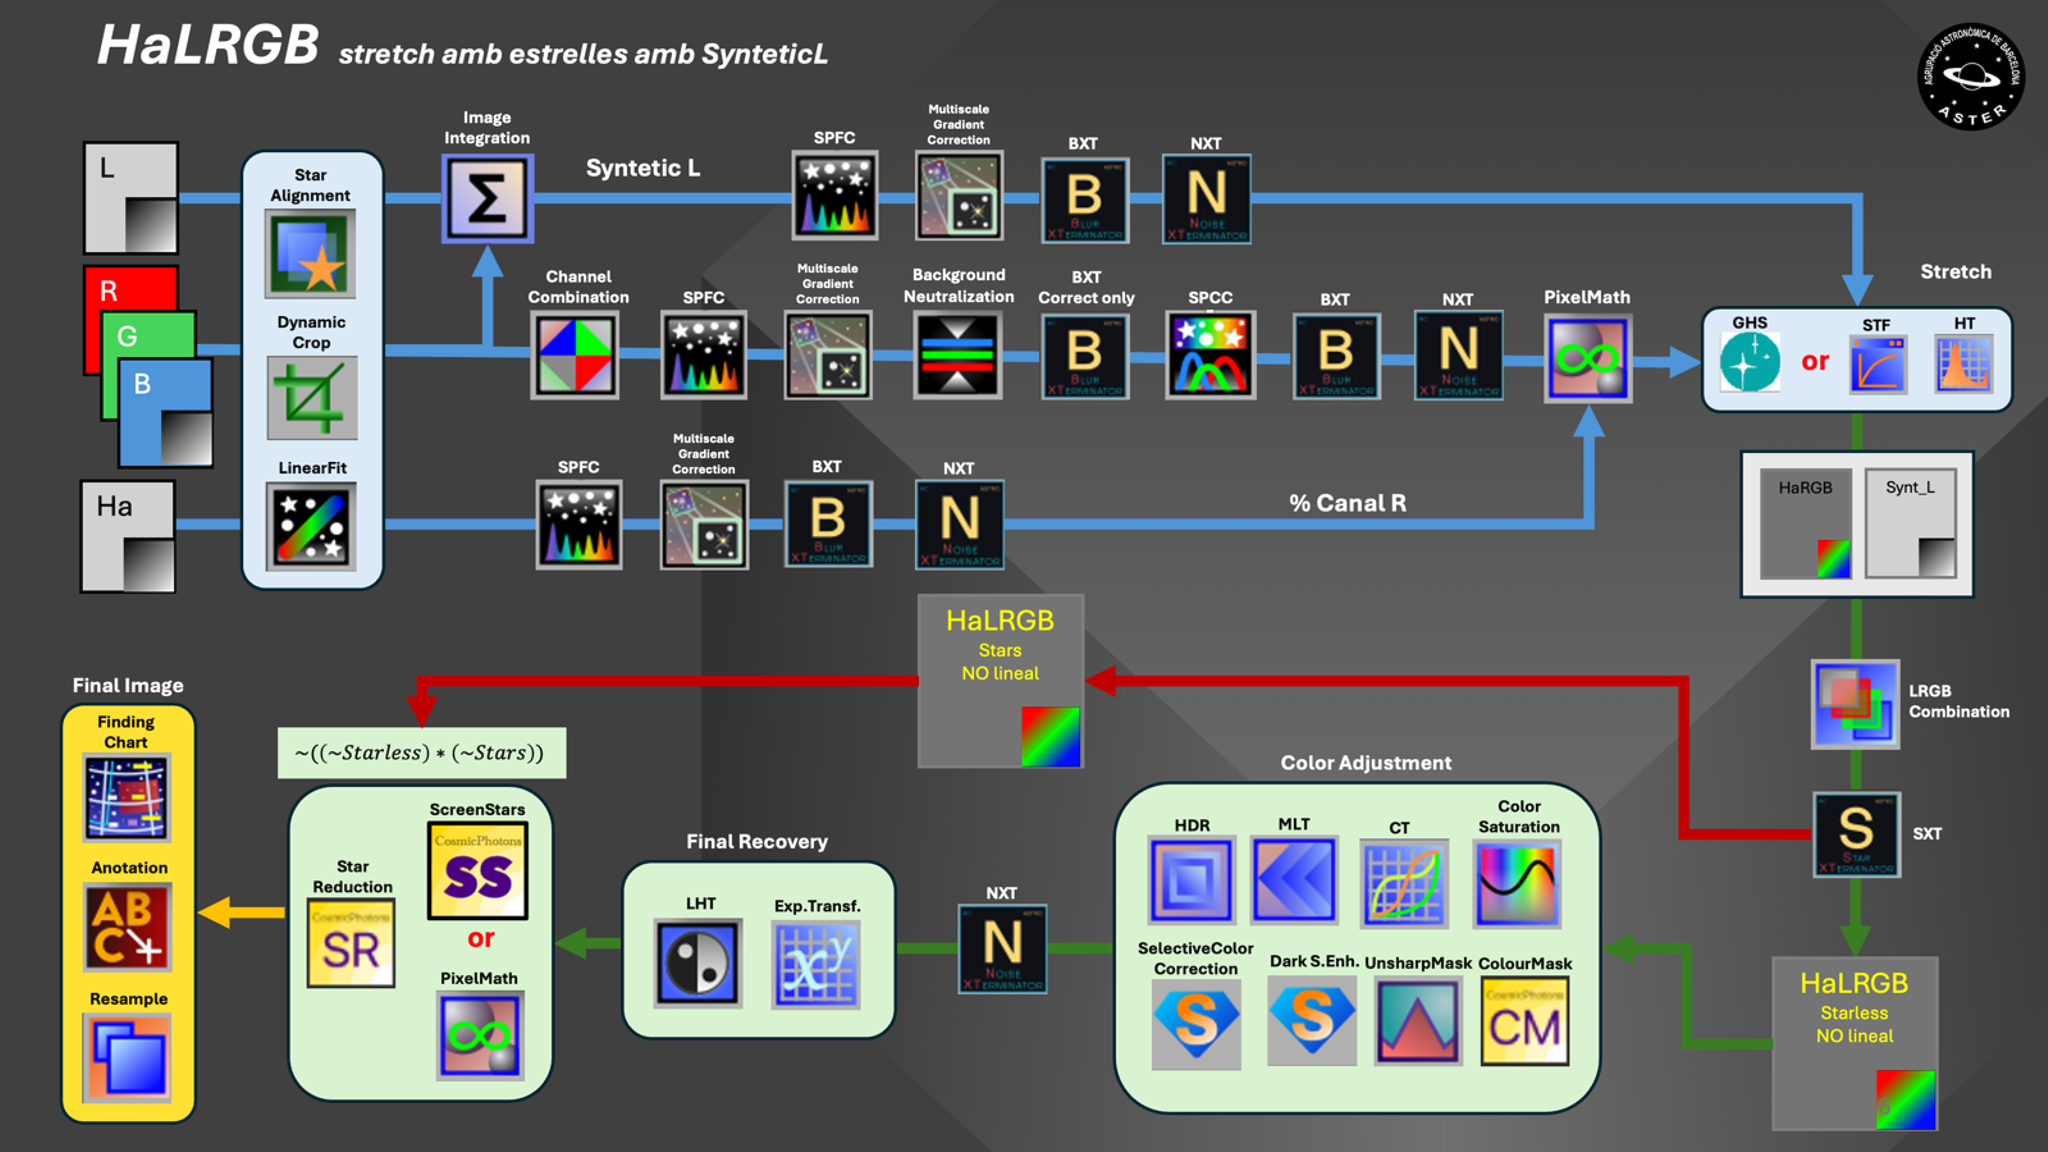Open the CT curves icon

coord(1404,883)
